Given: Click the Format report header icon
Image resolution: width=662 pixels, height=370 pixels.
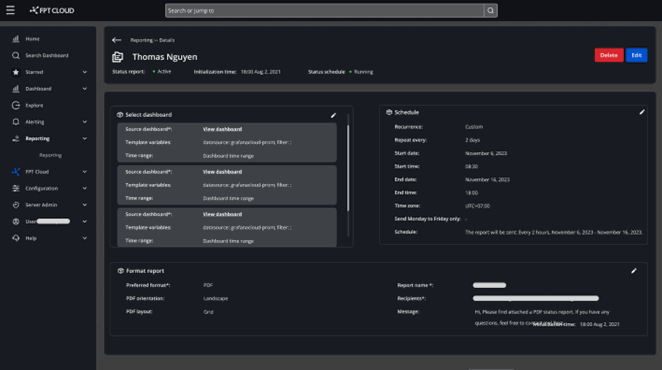Looking at the screenshot, I should (121, 271).
